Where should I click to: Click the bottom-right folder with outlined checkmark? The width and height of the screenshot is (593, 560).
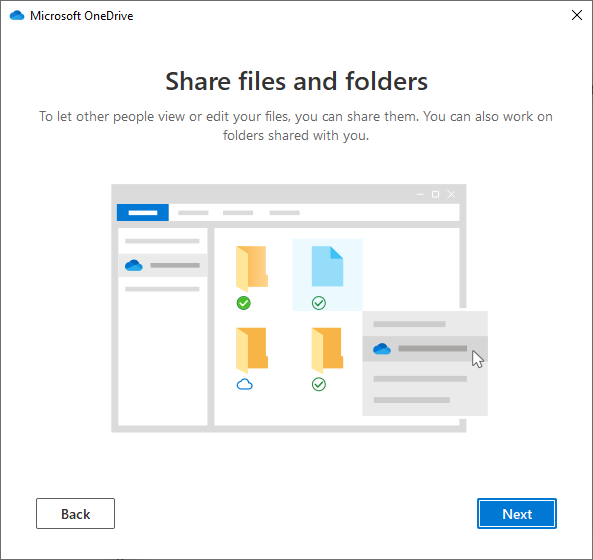coord(327,349)
